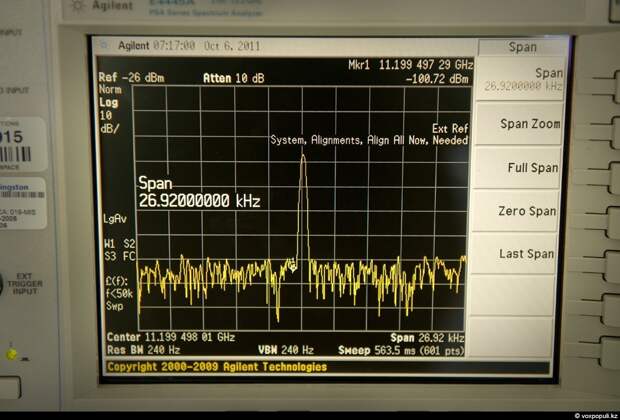Image resolution: width=620 pixels, height=420 pixels.
Task: Click the Atten 10 dB label
Action: (233, 78)
